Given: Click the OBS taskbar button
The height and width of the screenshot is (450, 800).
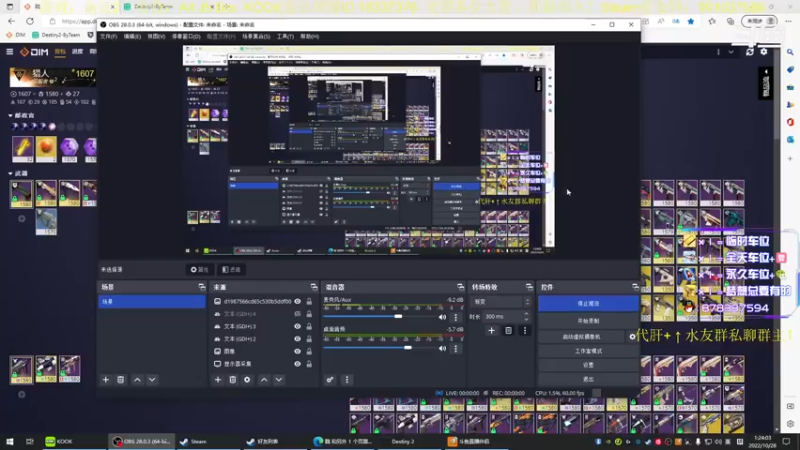Looking at the screenshot, I should click(x=142, y=441).
